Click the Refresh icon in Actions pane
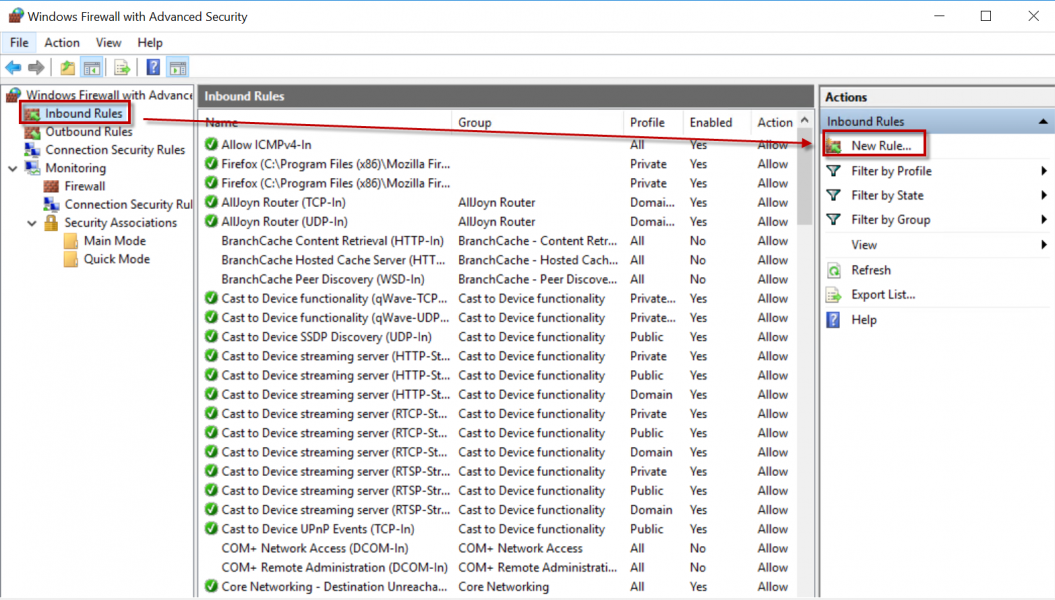 click(833, 270)
